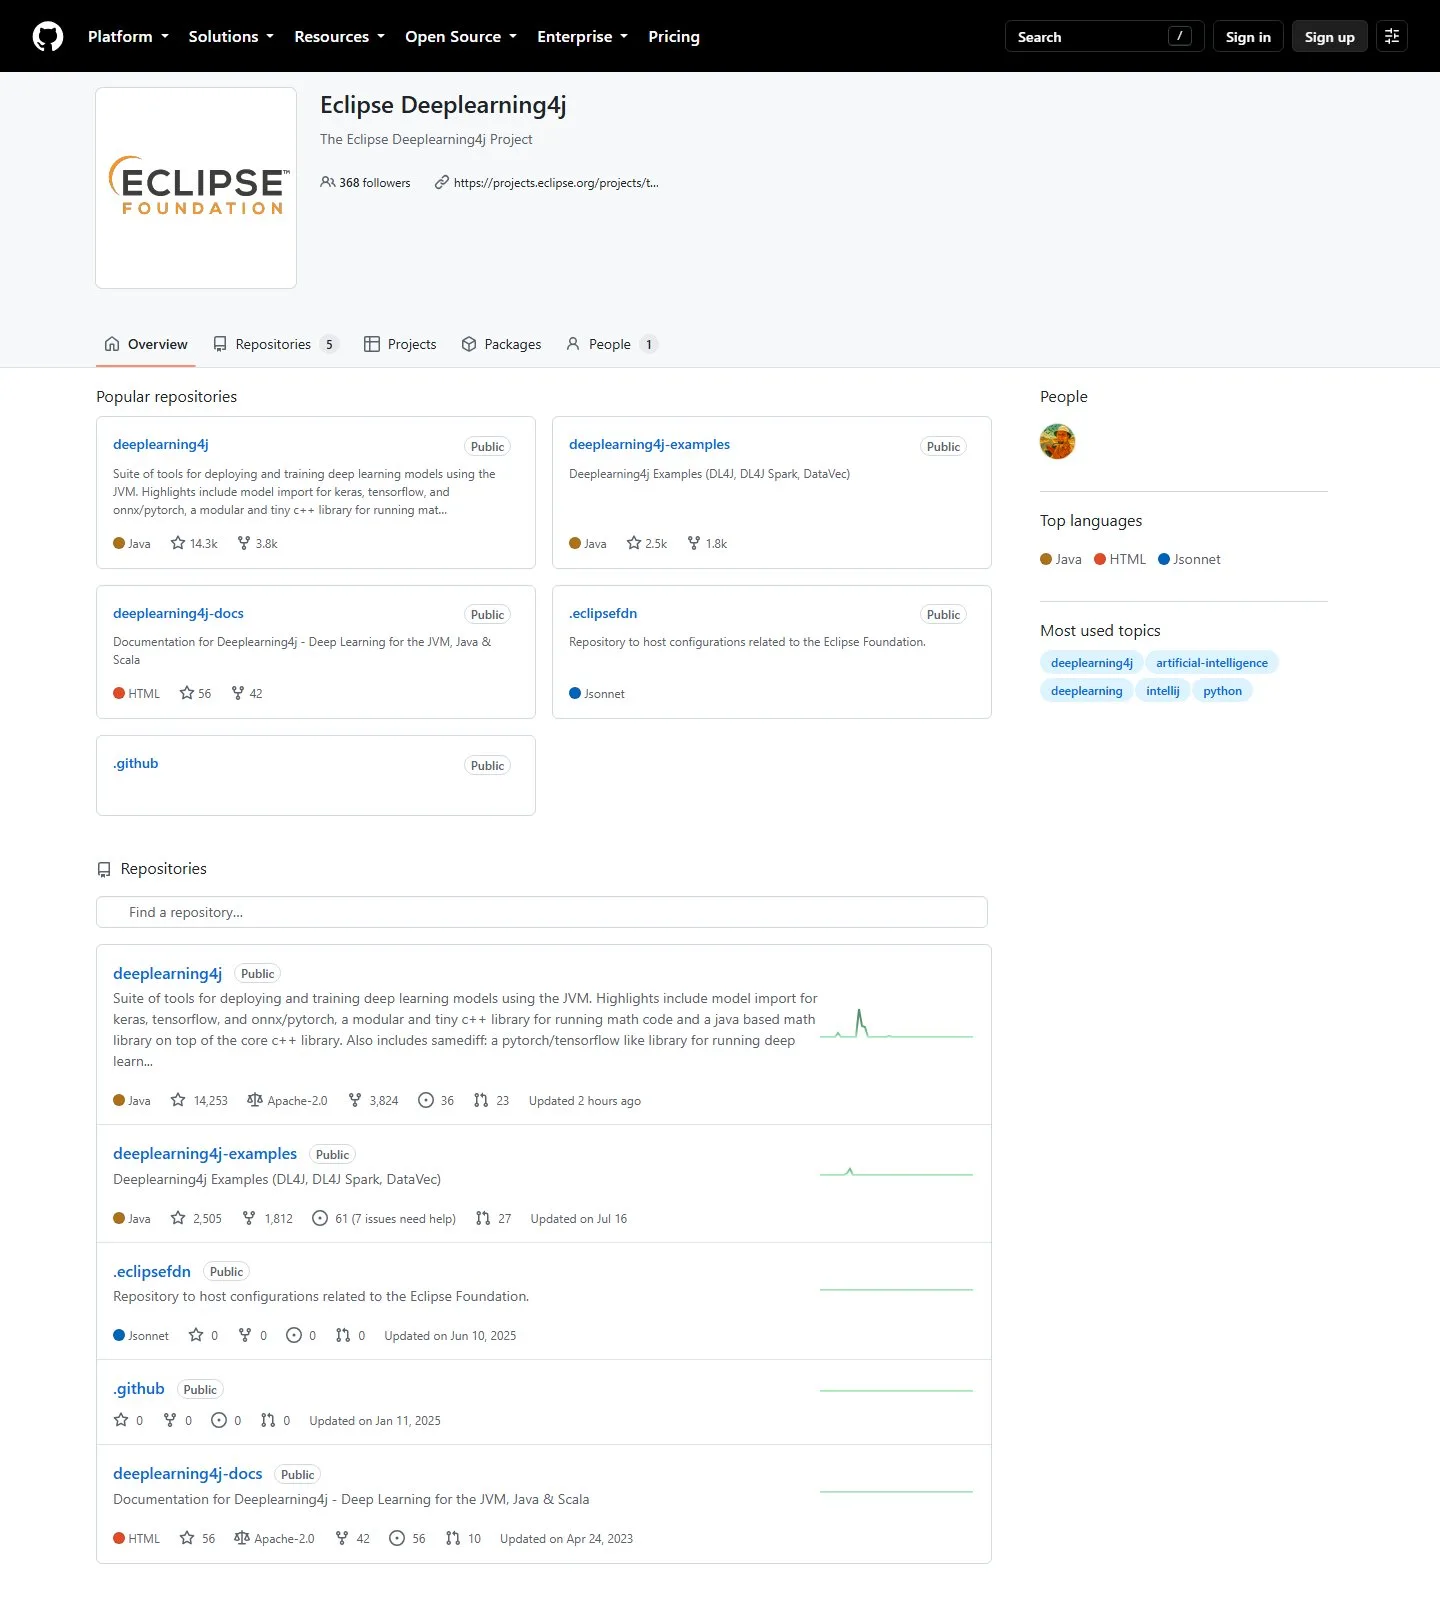Viewport: 1440px width, 1600px height.
Task: Click fork icon on deeplearning4j-docs popular card
Action: (x=238, y=693)
